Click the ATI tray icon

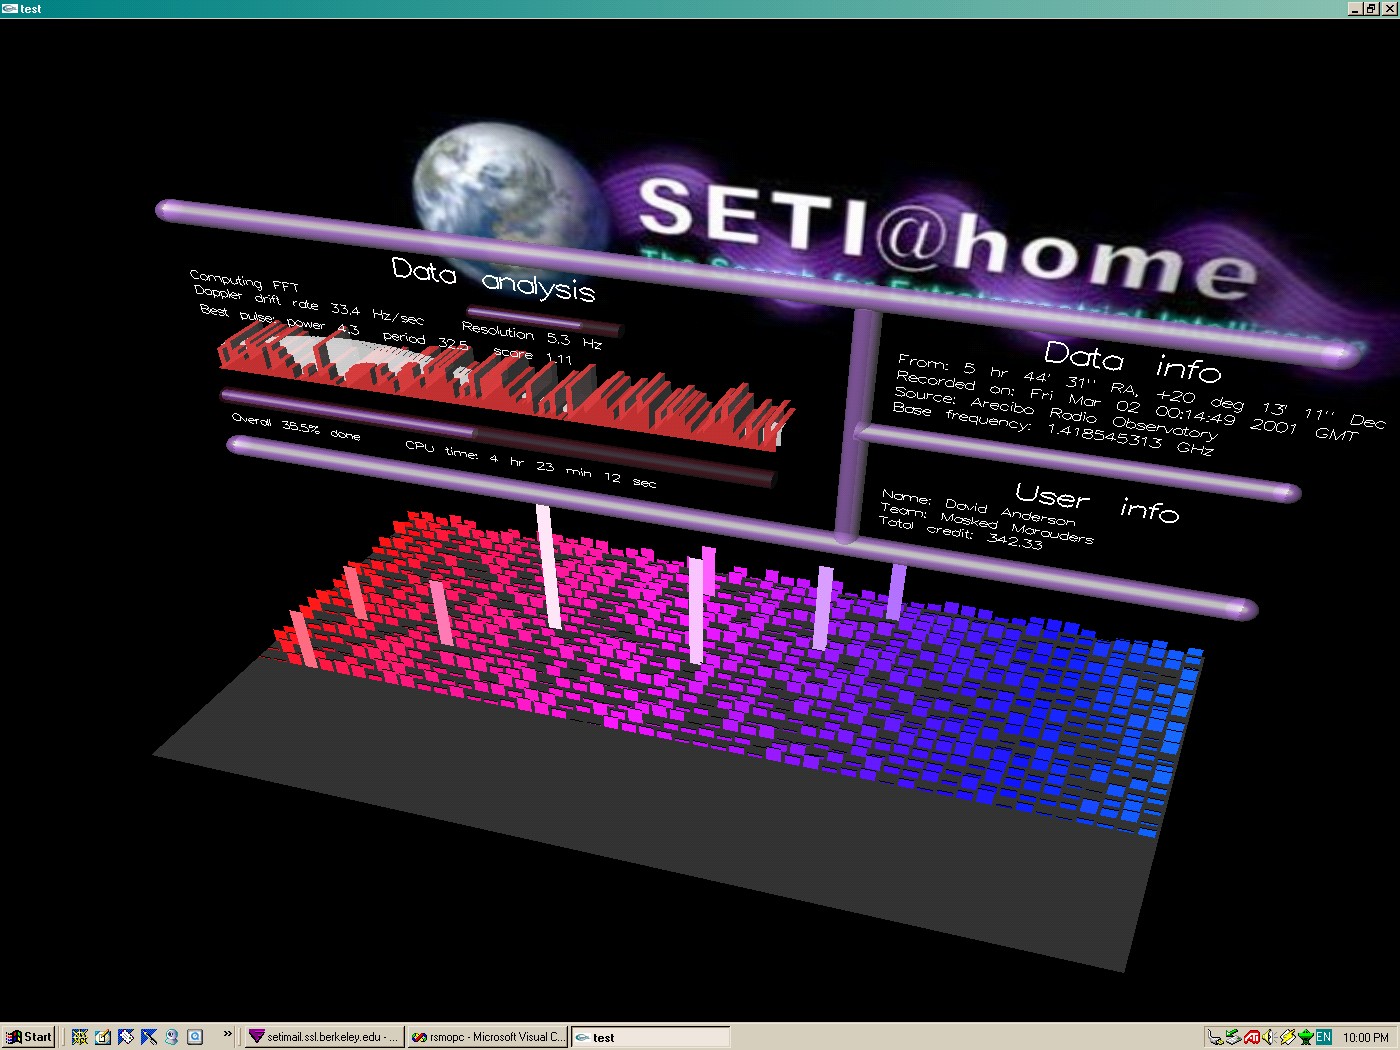1251,1037
